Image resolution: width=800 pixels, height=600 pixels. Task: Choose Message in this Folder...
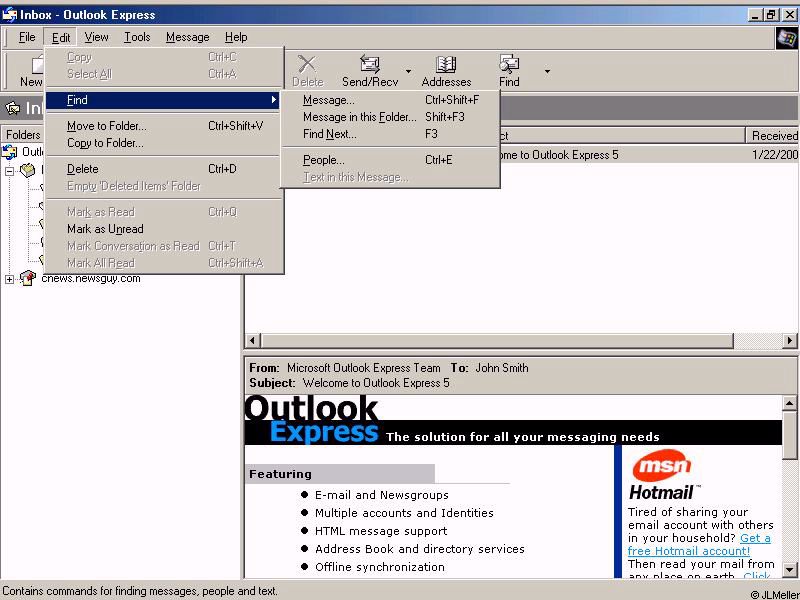pyautogui.click(x=391, y=117)
